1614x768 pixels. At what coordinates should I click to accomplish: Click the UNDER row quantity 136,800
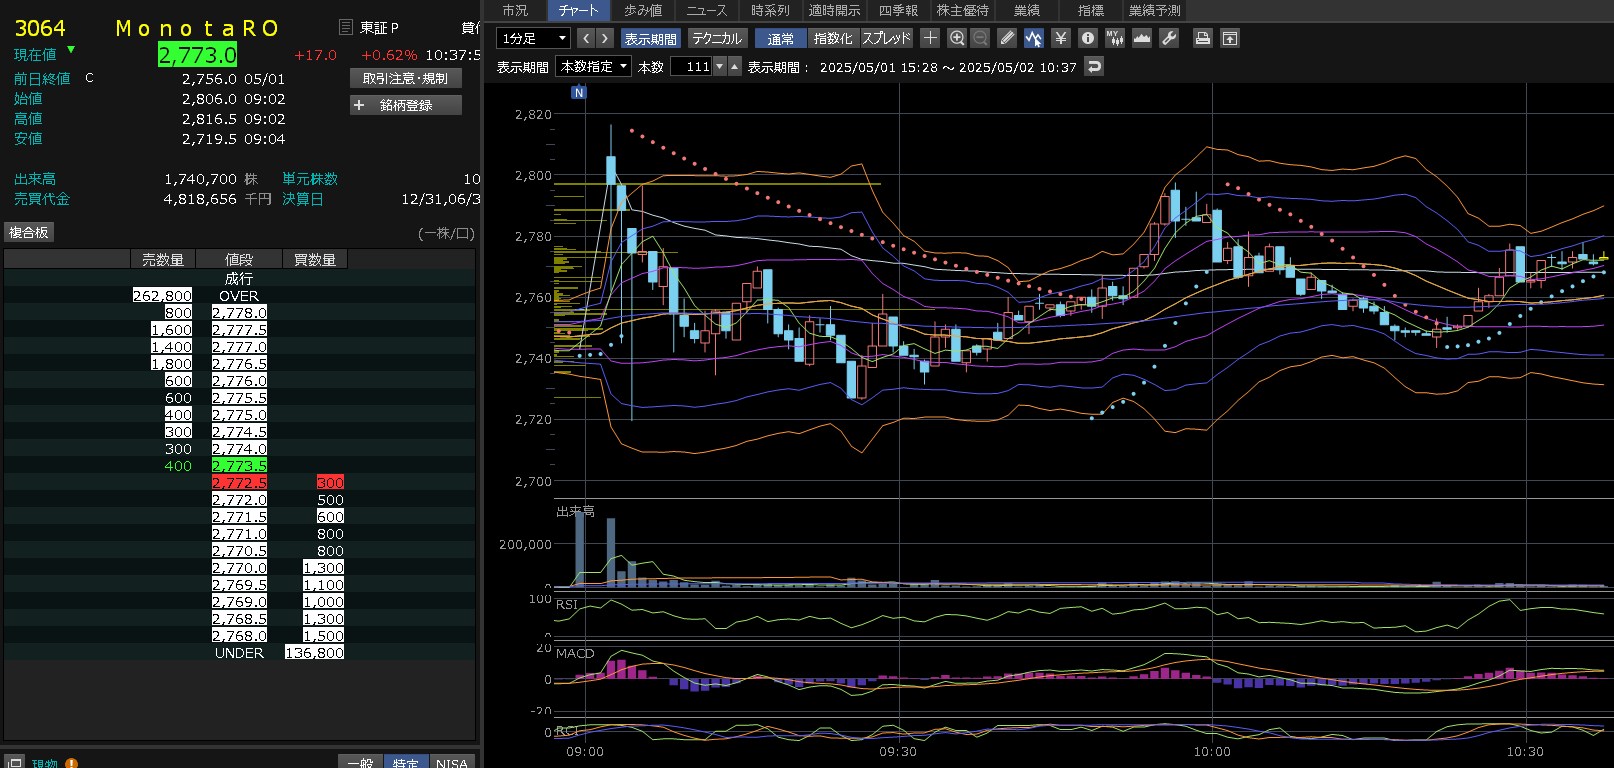click(x=314, y=653)
